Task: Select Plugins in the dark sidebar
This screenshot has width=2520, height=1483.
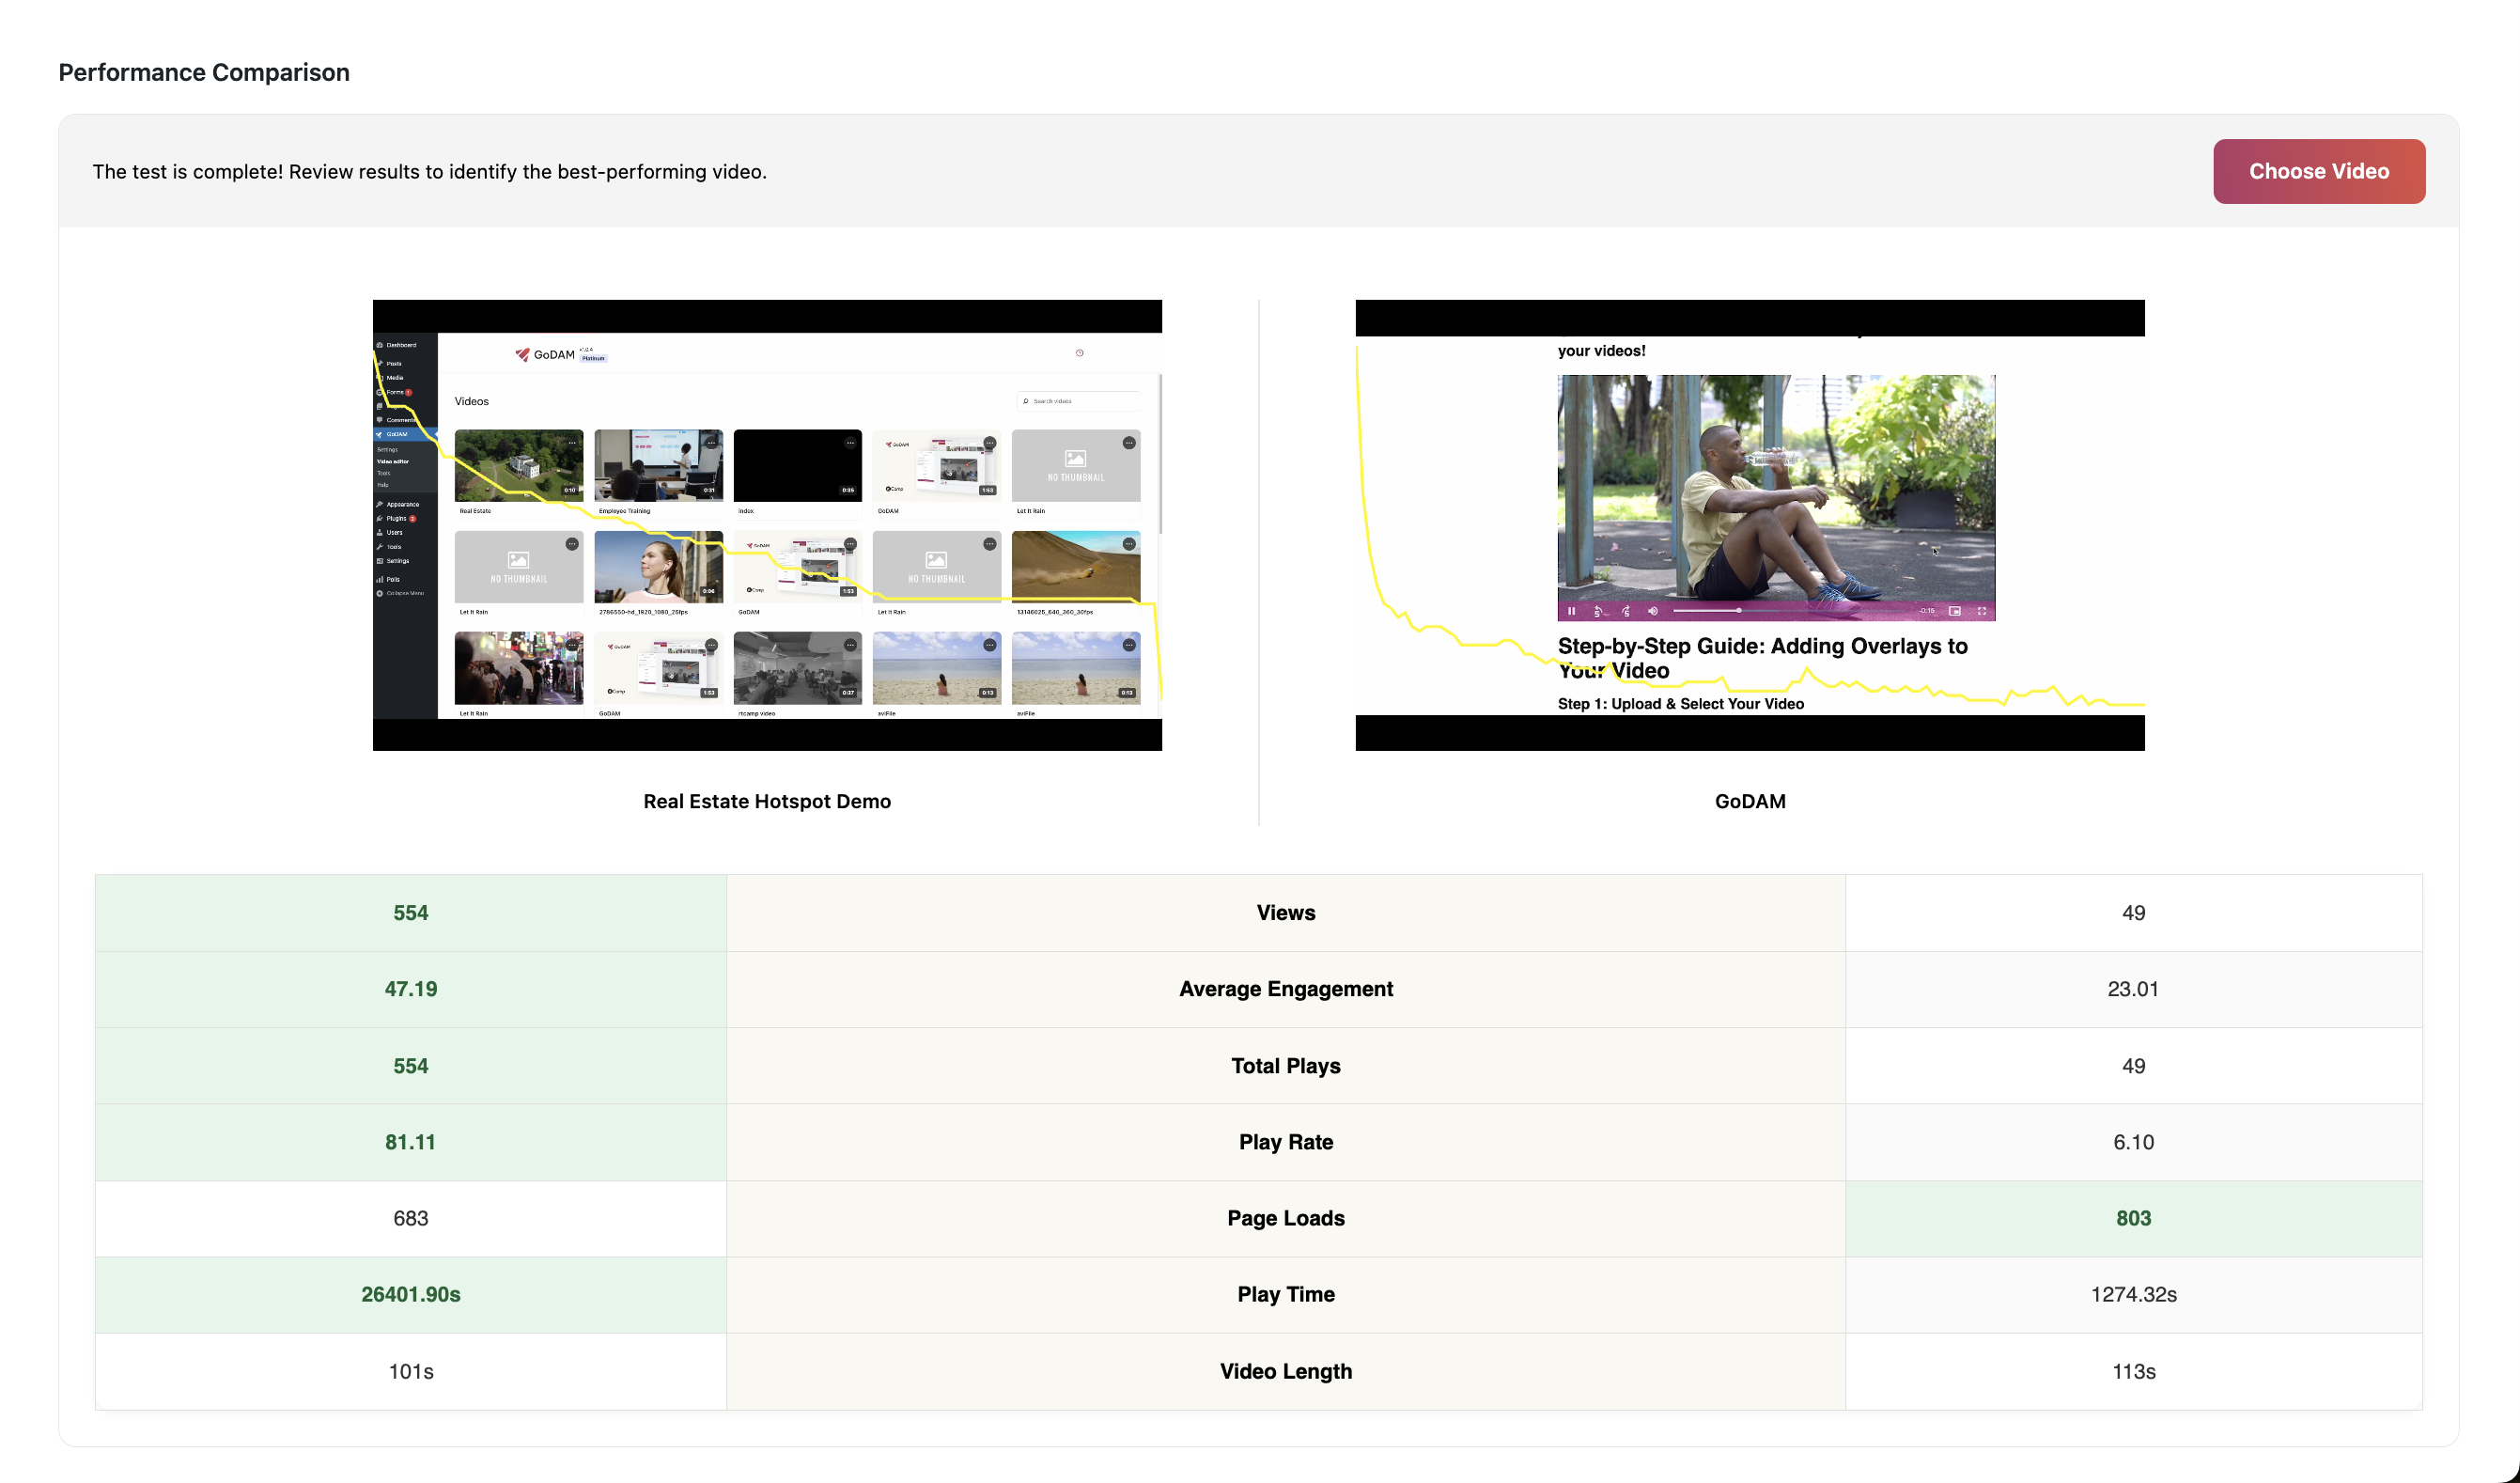Action: [x=397, y=518]
